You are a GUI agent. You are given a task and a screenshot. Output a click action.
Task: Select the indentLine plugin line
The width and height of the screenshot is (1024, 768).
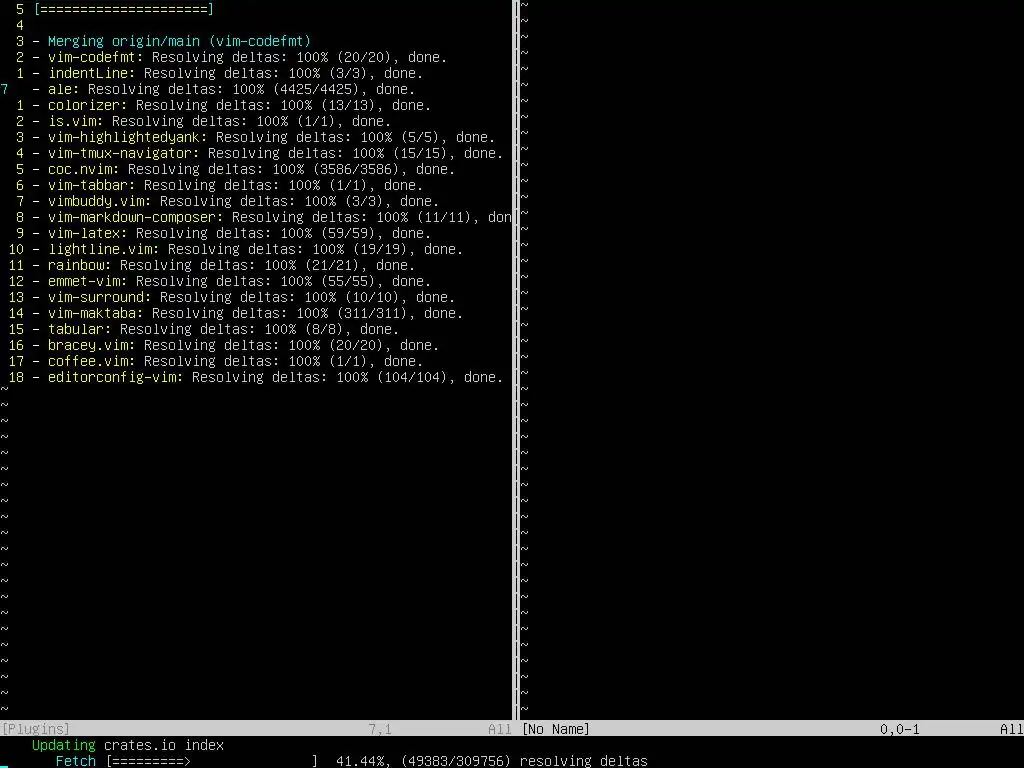coord(228,73)
